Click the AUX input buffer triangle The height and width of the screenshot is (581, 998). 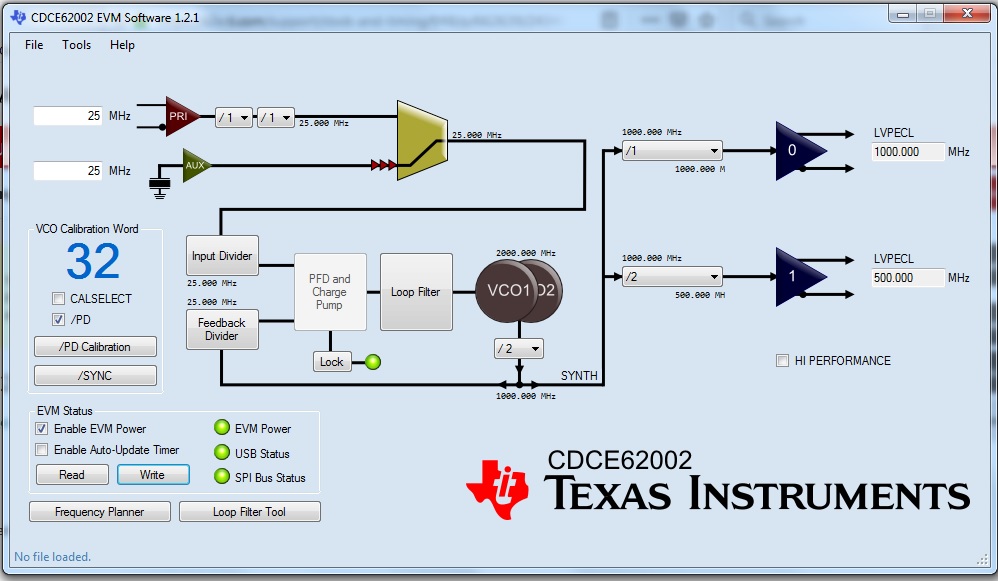[x=195, y=165]
